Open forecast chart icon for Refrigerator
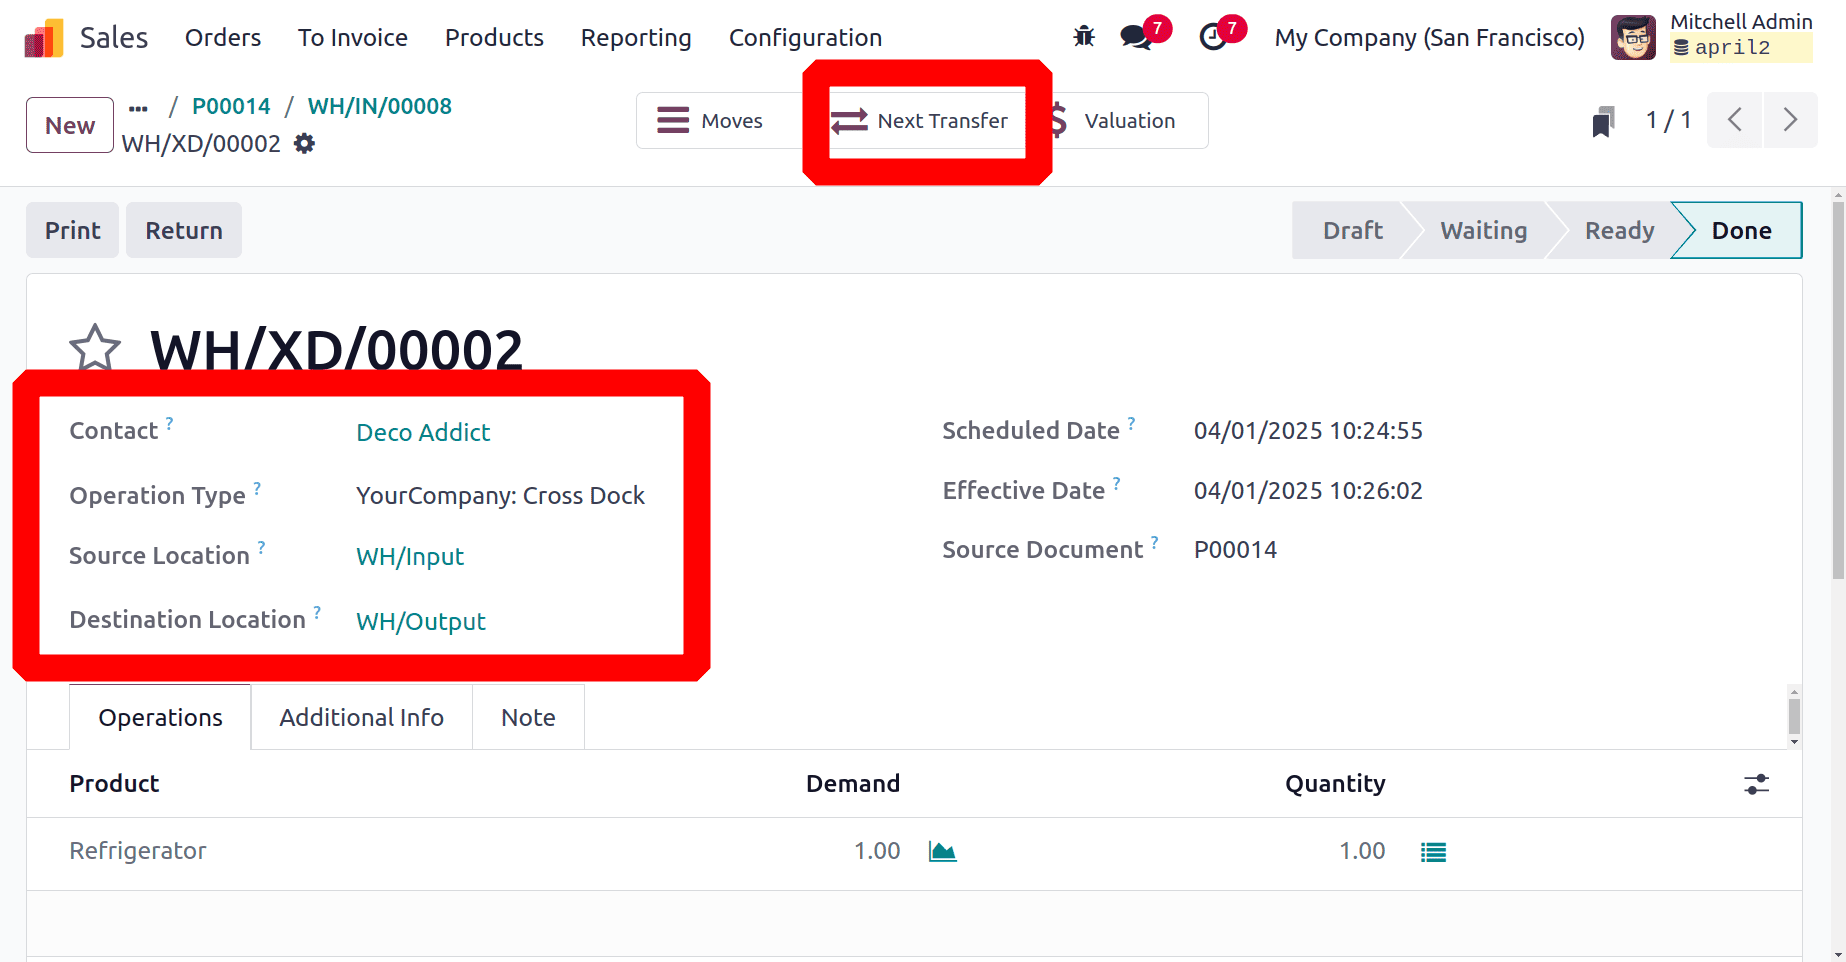 [x=942, y=851]
